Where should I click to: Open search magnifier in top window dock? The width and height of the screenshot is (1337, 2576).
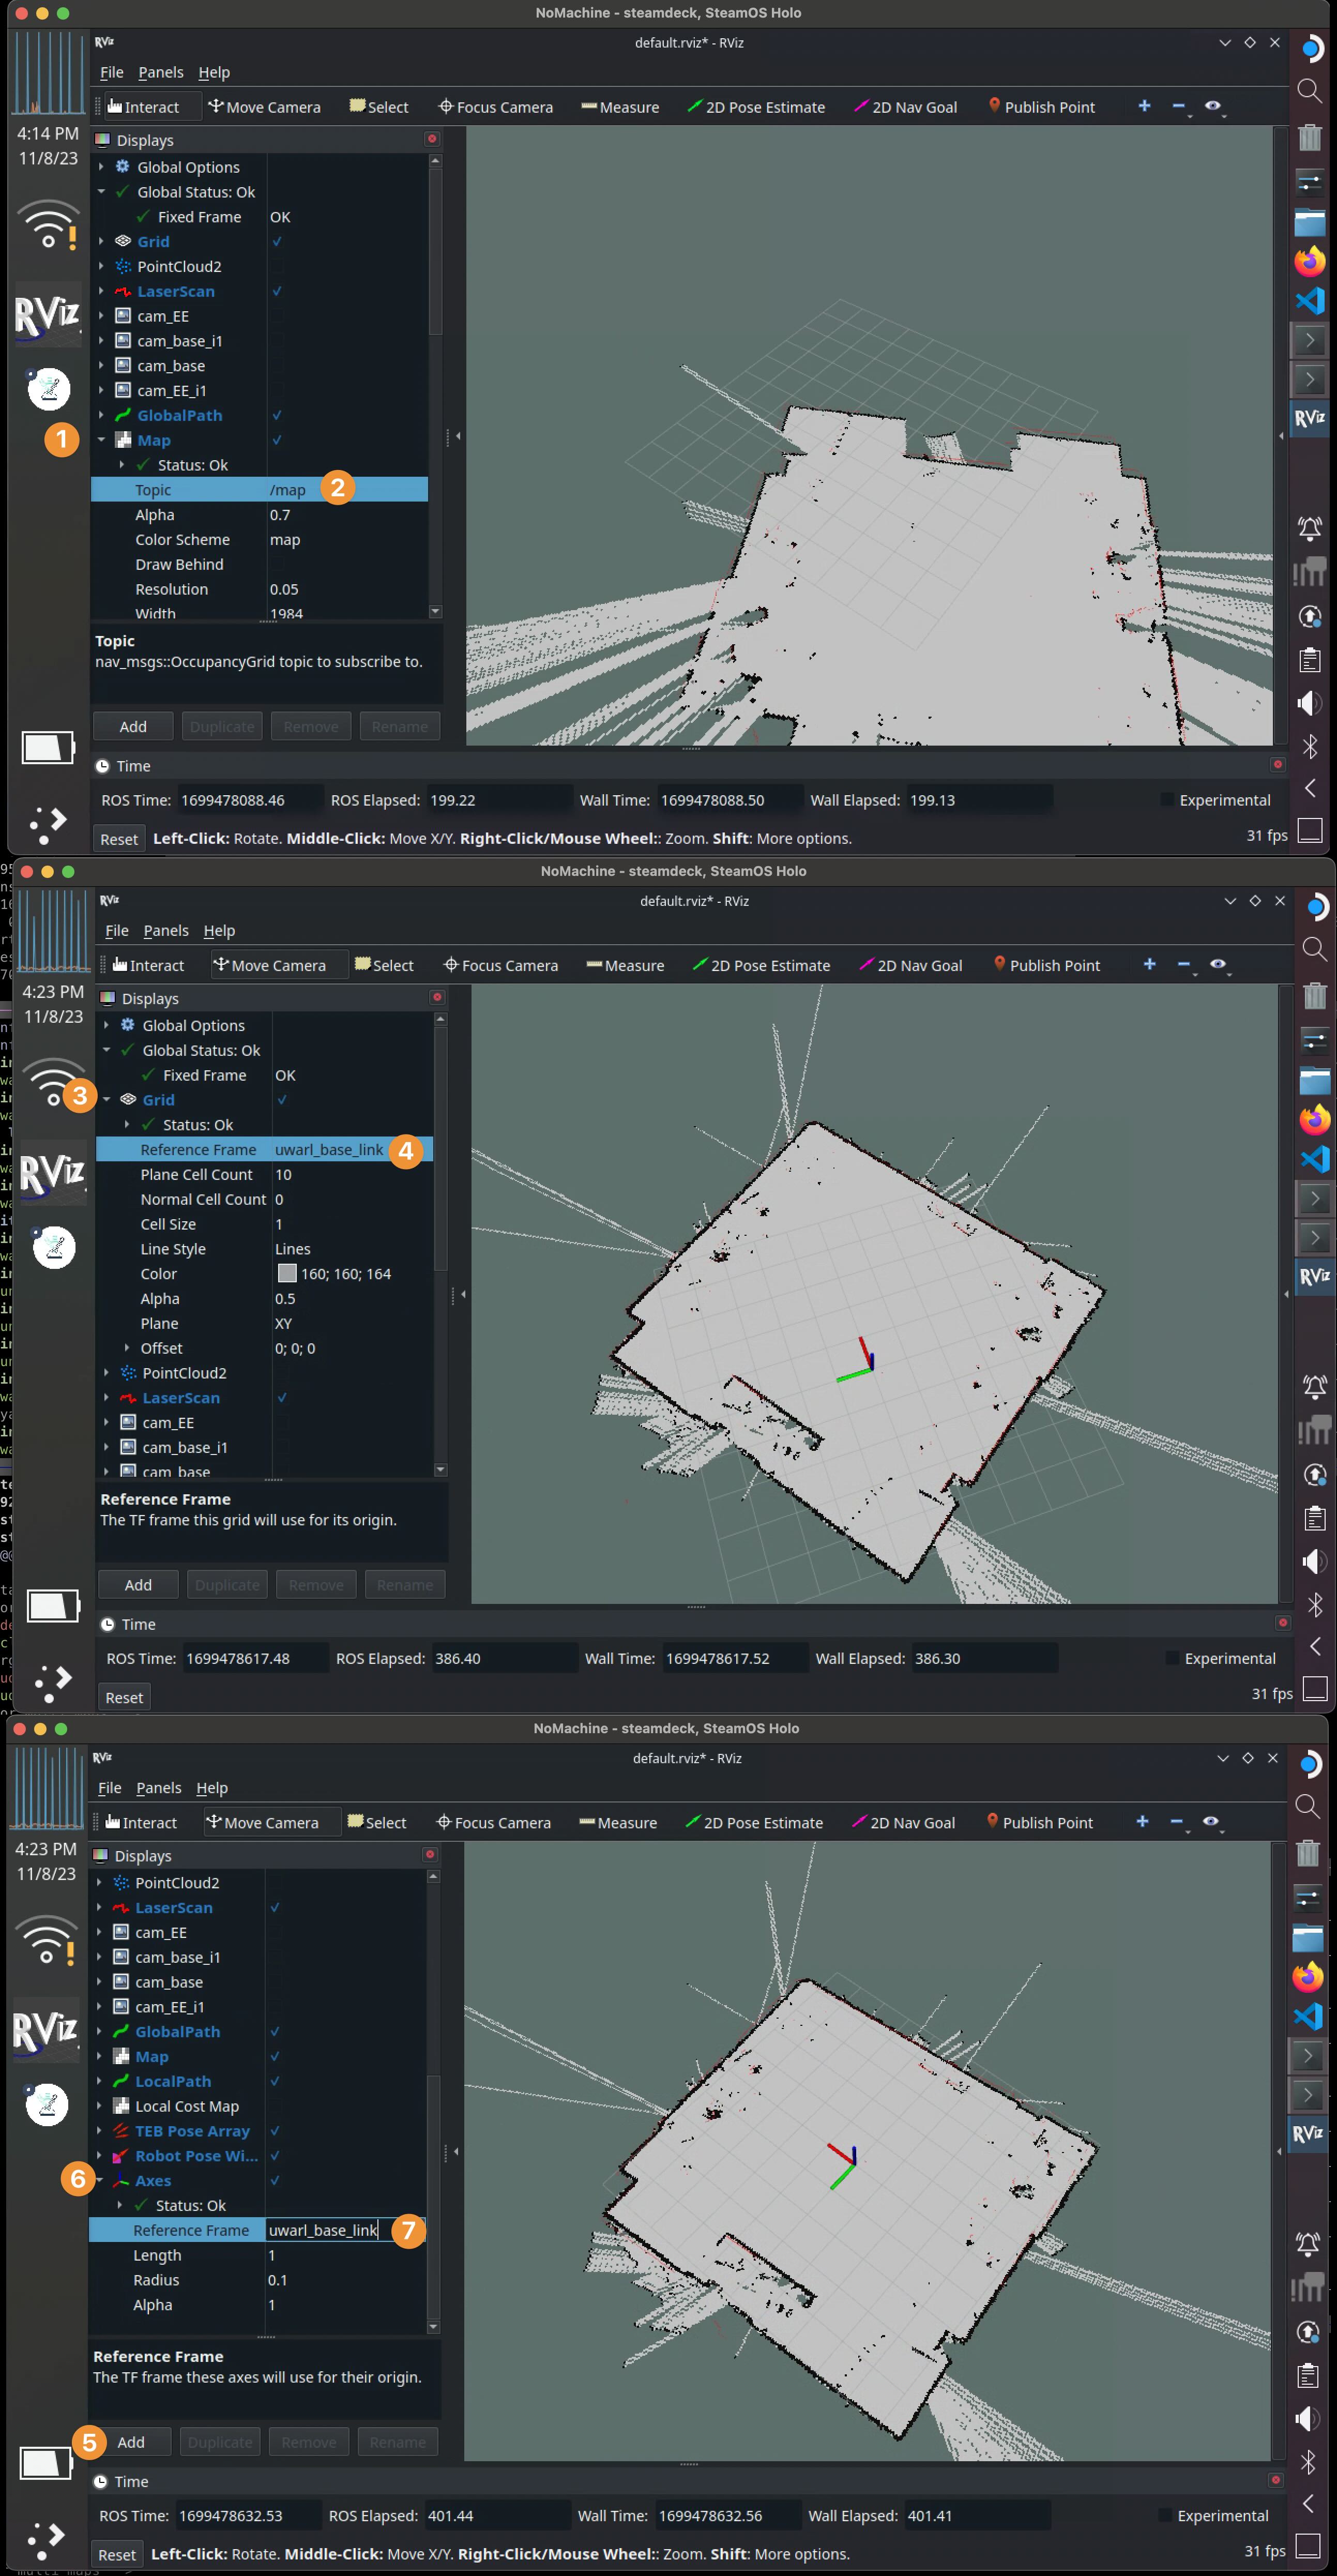coord(1309,91)
